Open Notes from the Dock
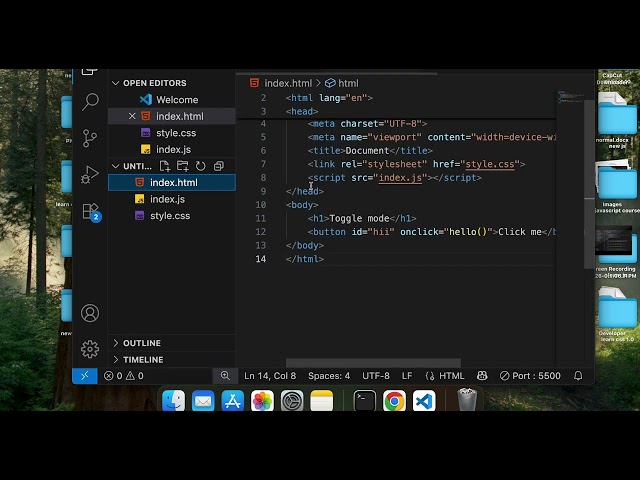Image resolution: width=640 pixels, height=480 pixels. point(322,401)
